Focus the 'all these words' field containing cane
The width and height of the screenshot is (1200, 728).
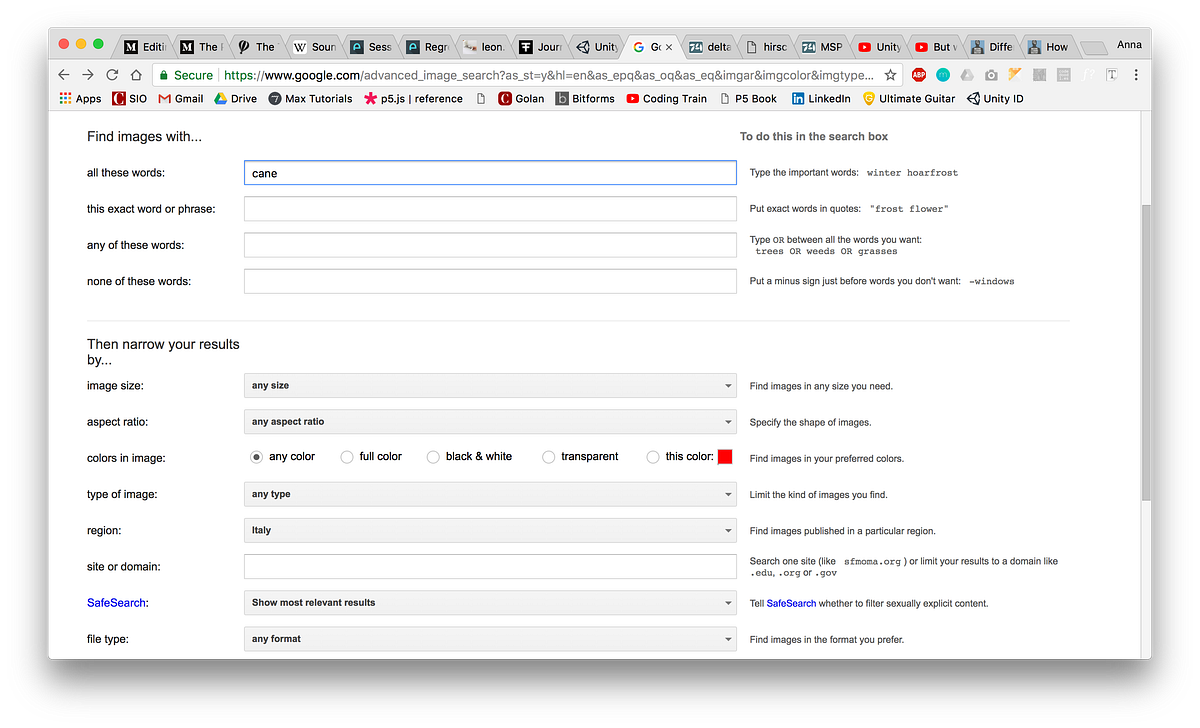pyautogui.click(x=490, y=173)
